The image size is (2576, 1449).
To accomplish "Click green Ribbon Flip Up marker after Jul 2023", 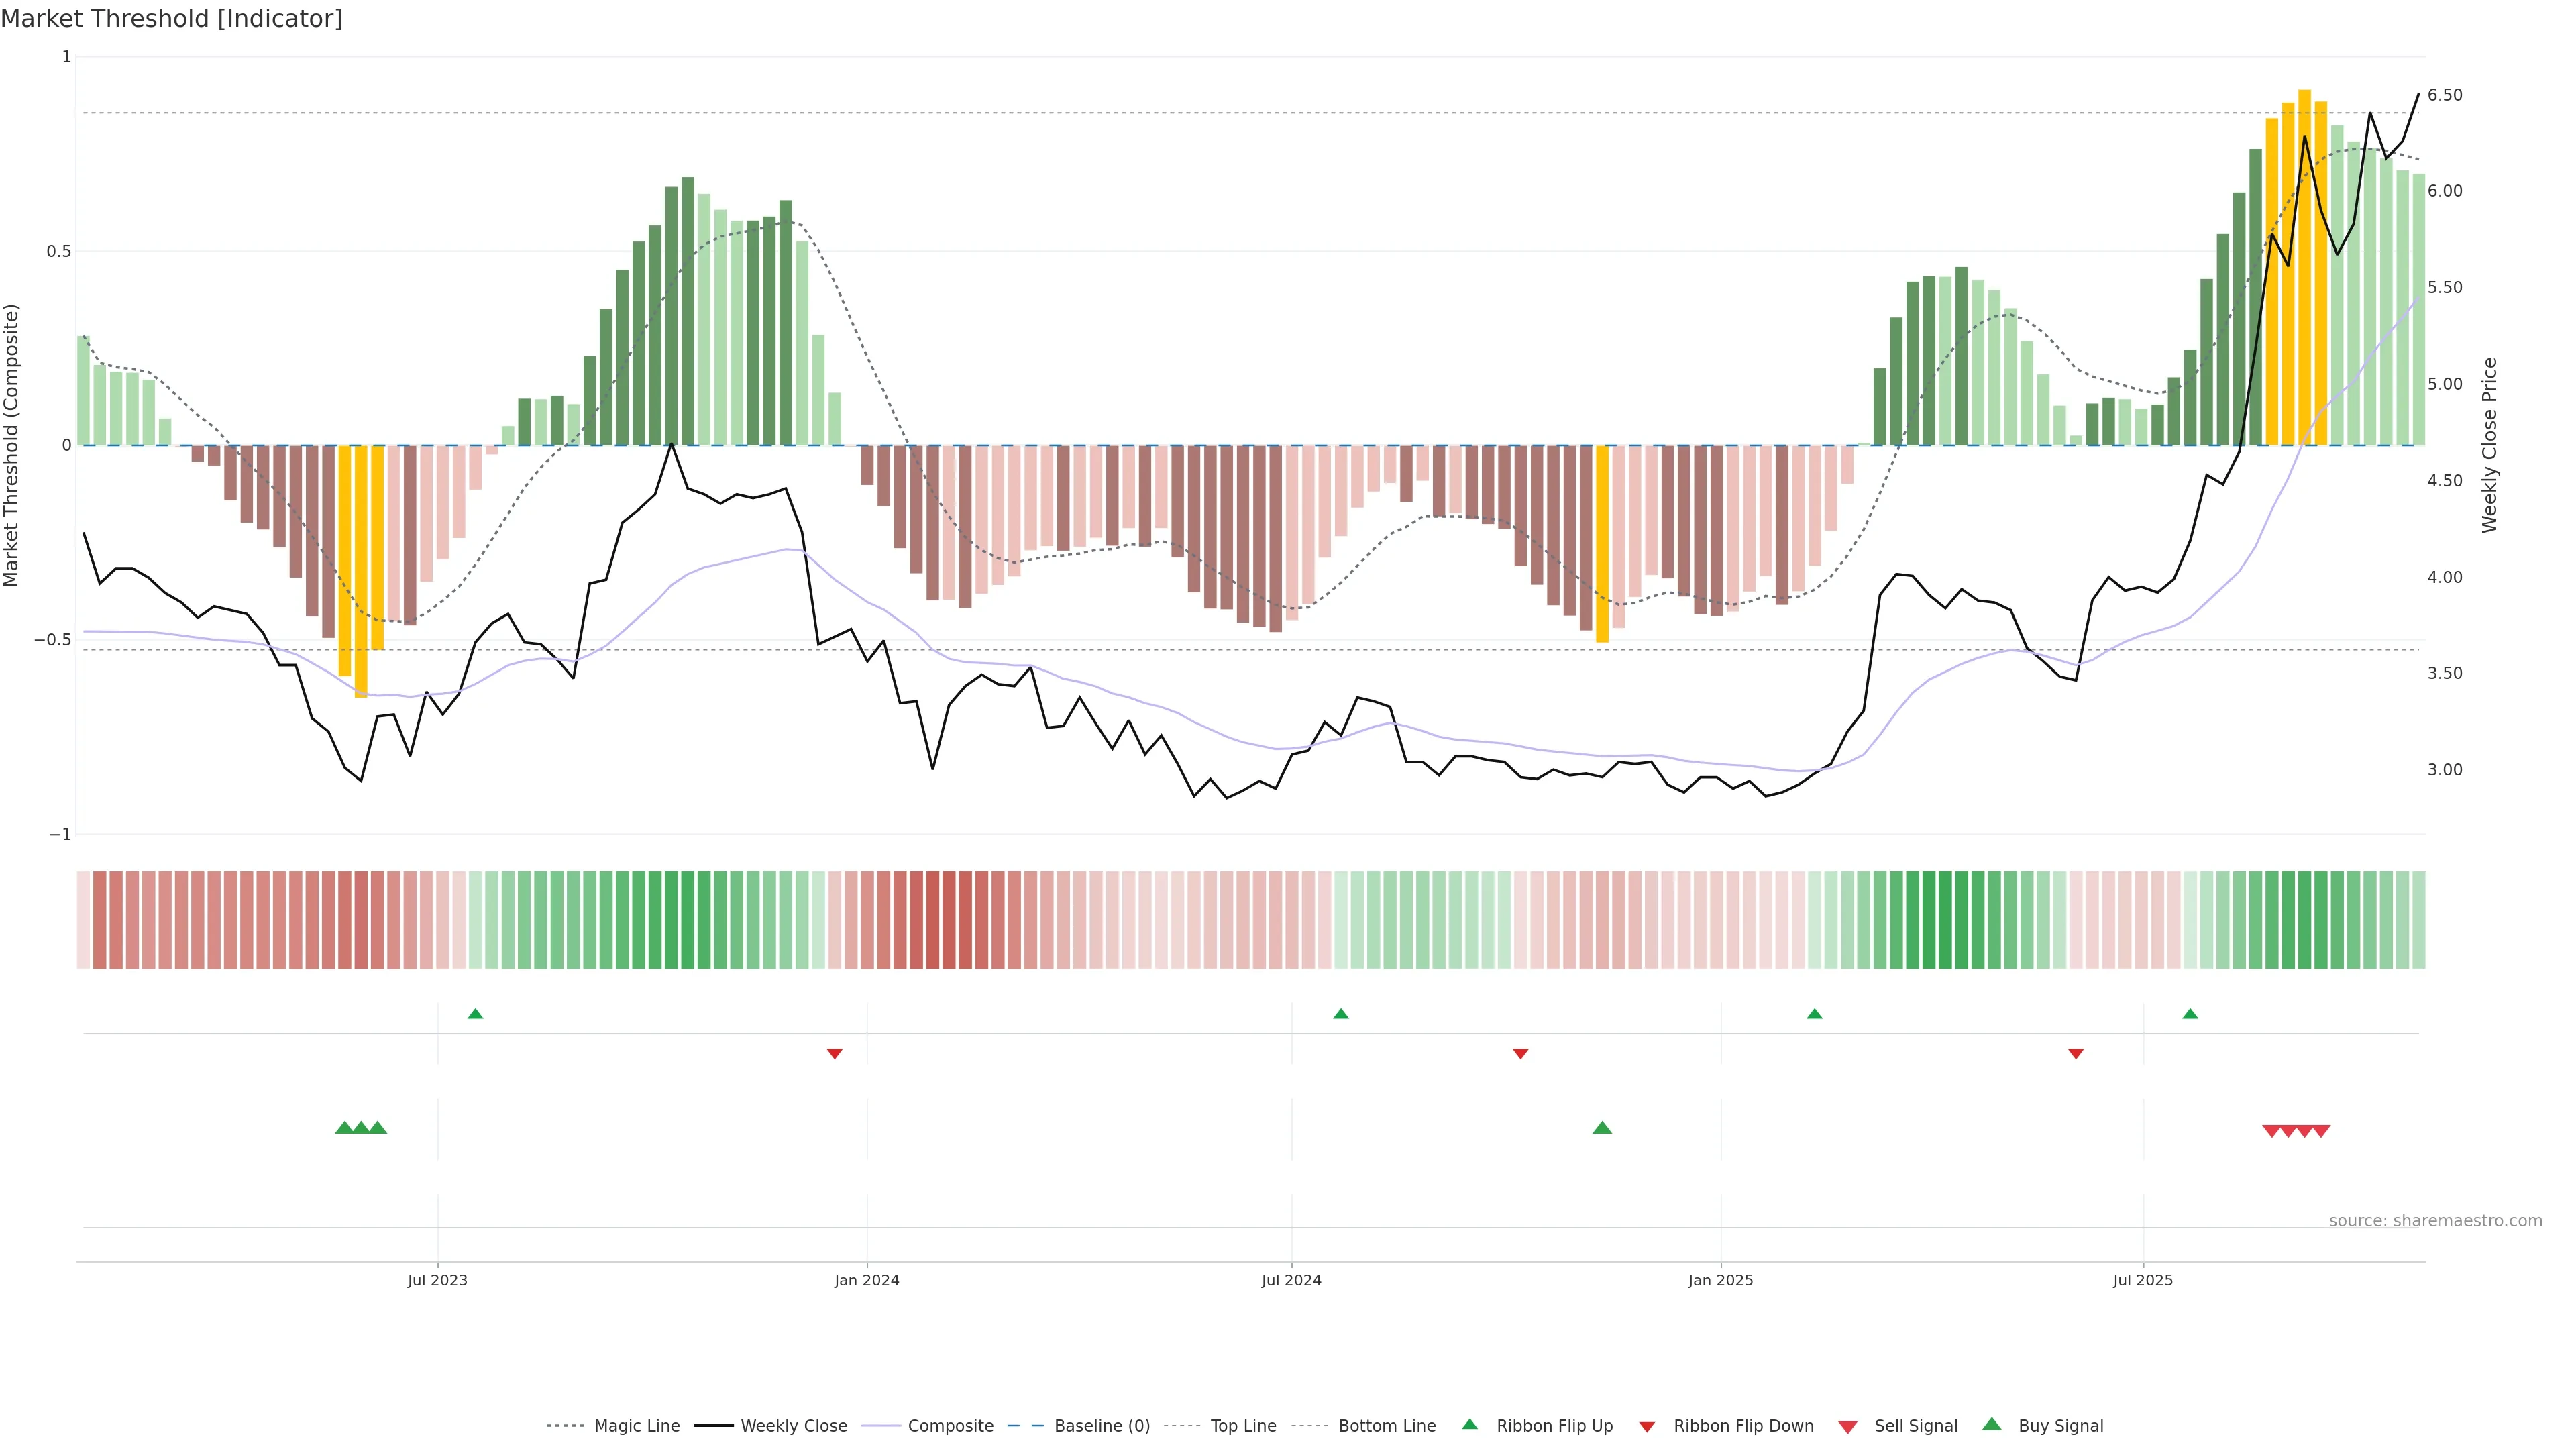I will [475, 1014].
